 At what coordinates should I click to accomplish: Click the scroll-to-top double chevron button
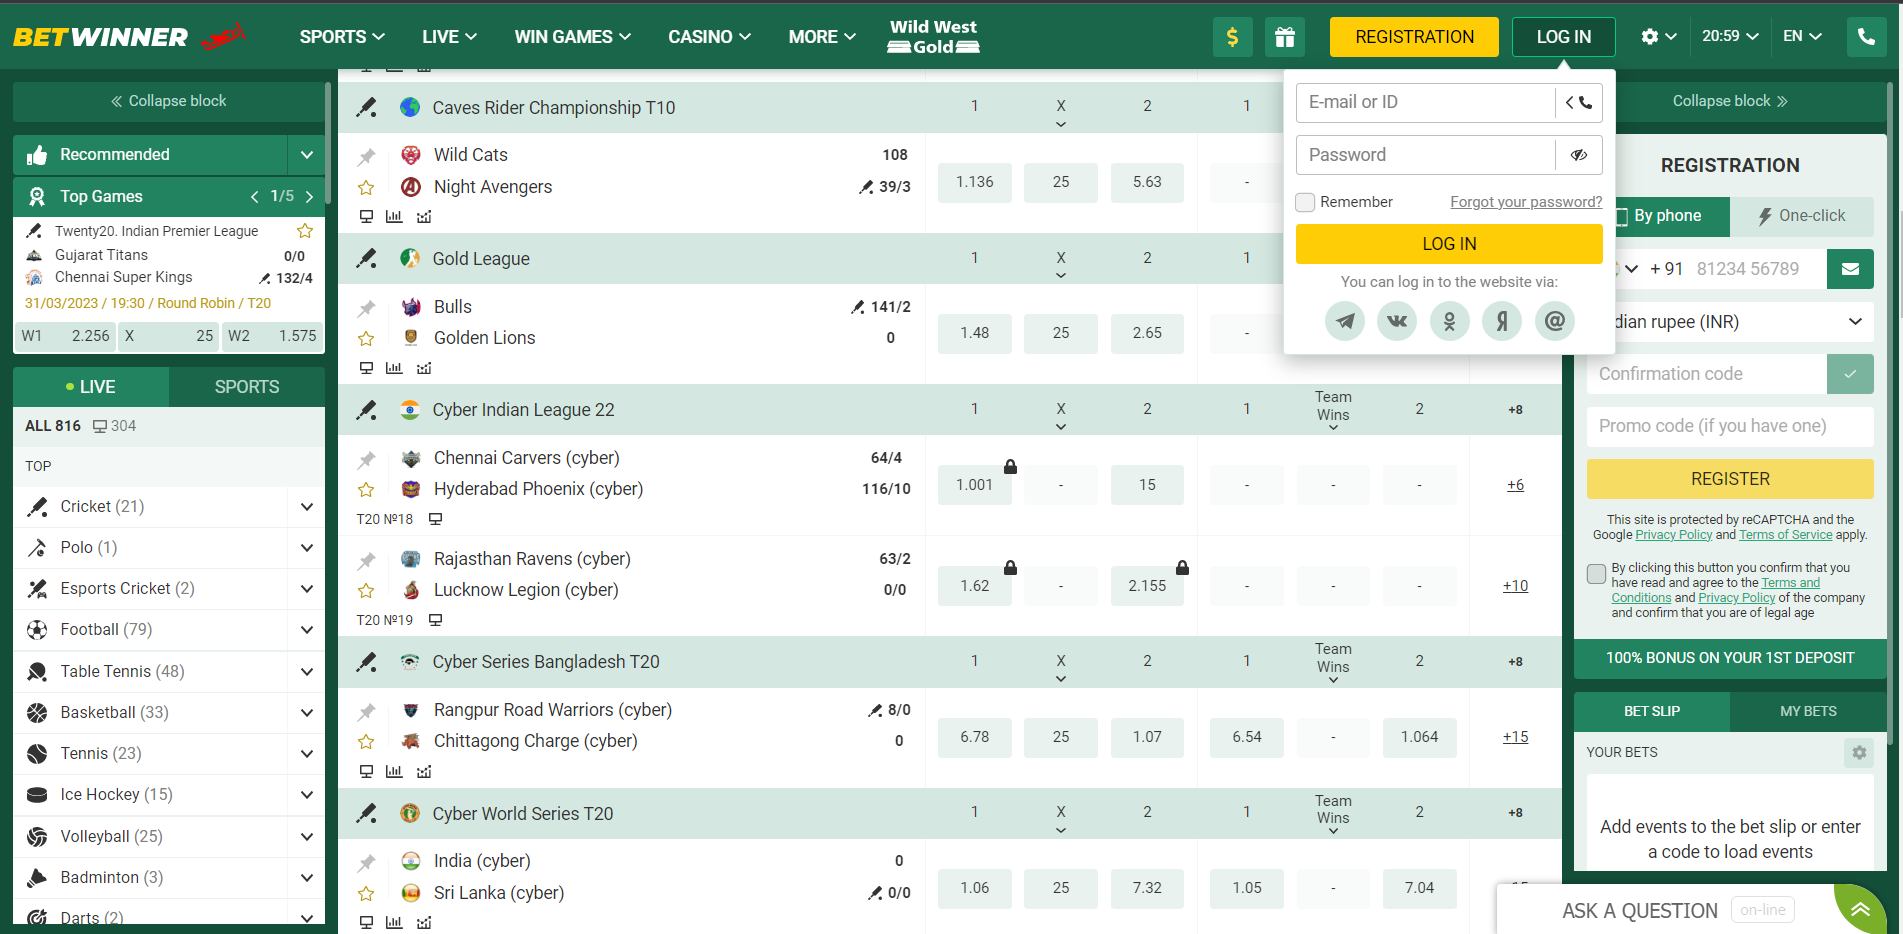click(1860, 909)
